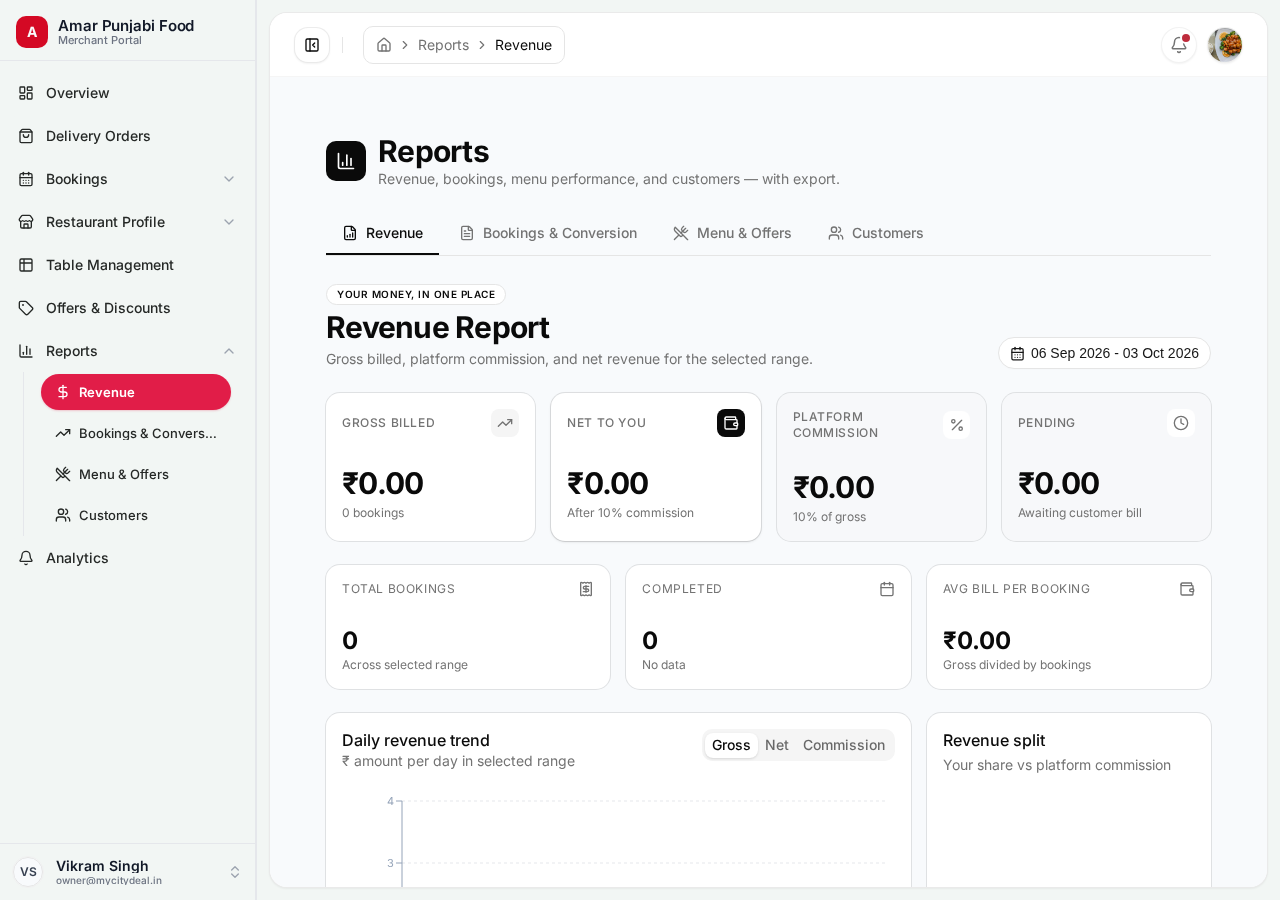Switch to the Customers tab

tap(876, 233)
